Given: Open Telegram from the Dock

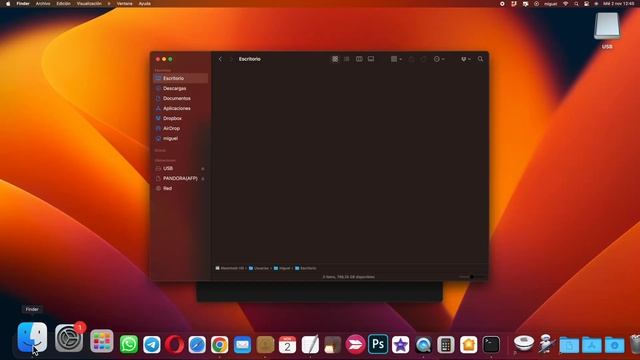Looking at the screenshot, I should (152, 344).
